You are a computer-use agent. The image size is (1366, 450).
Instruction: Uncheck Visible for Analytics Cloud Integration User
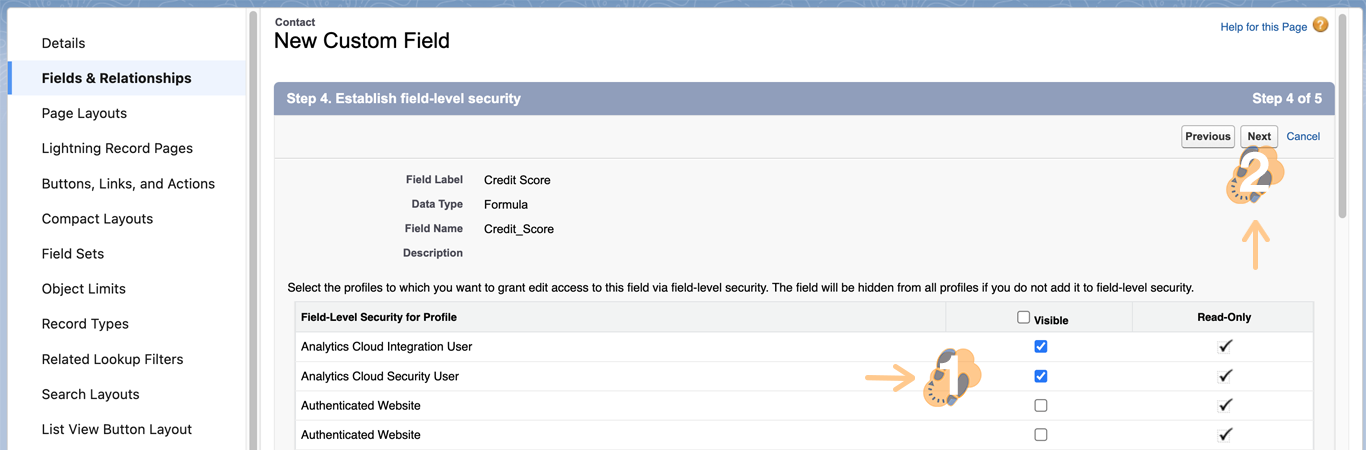(x=1041, y=346)
